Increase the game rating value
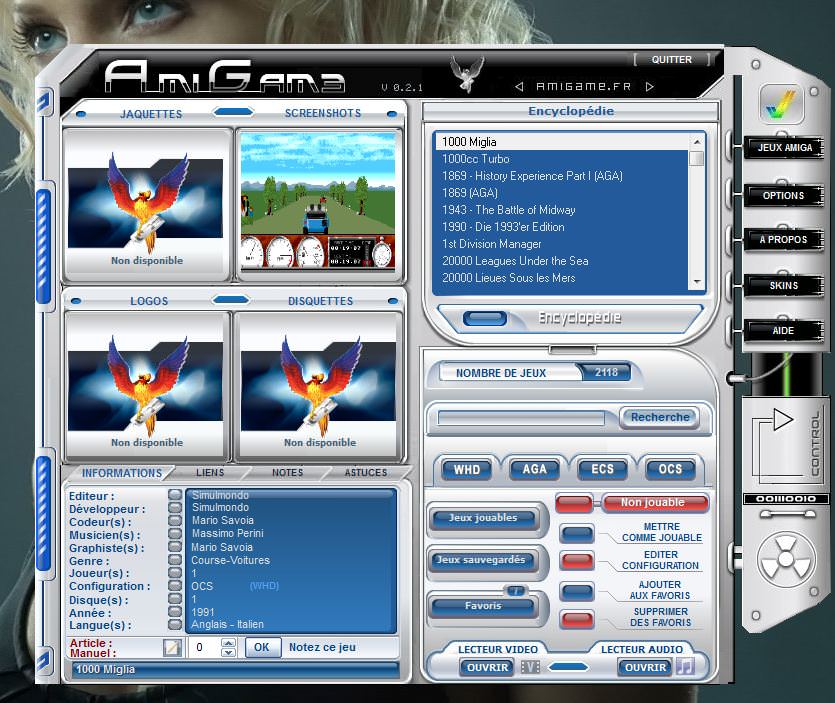This screenshot has width=835, height=703. (228, 643)
